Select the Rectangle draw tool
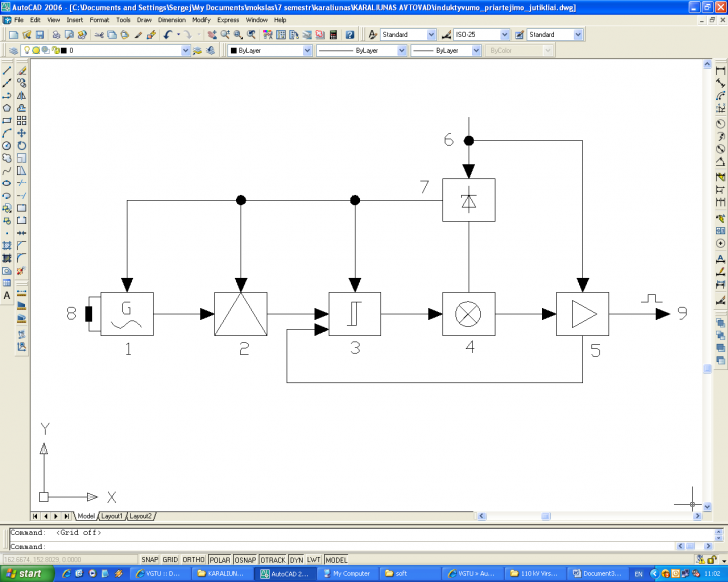 [x=7, y=121]
